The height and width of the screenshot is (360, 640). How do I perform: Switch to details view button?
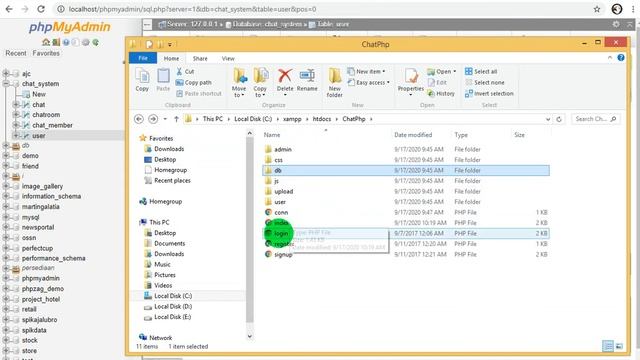[x=608, y=346]
